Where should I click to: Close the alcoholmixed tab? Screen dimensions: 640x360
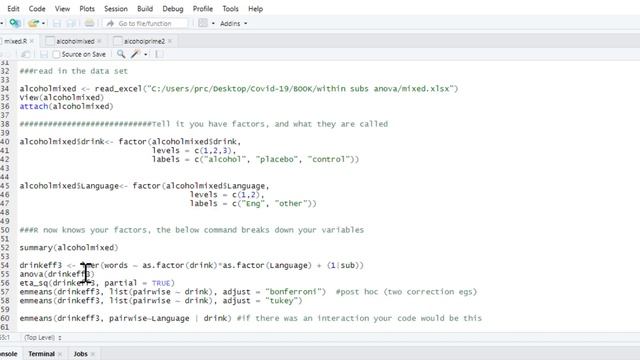[x=99, y=41]
